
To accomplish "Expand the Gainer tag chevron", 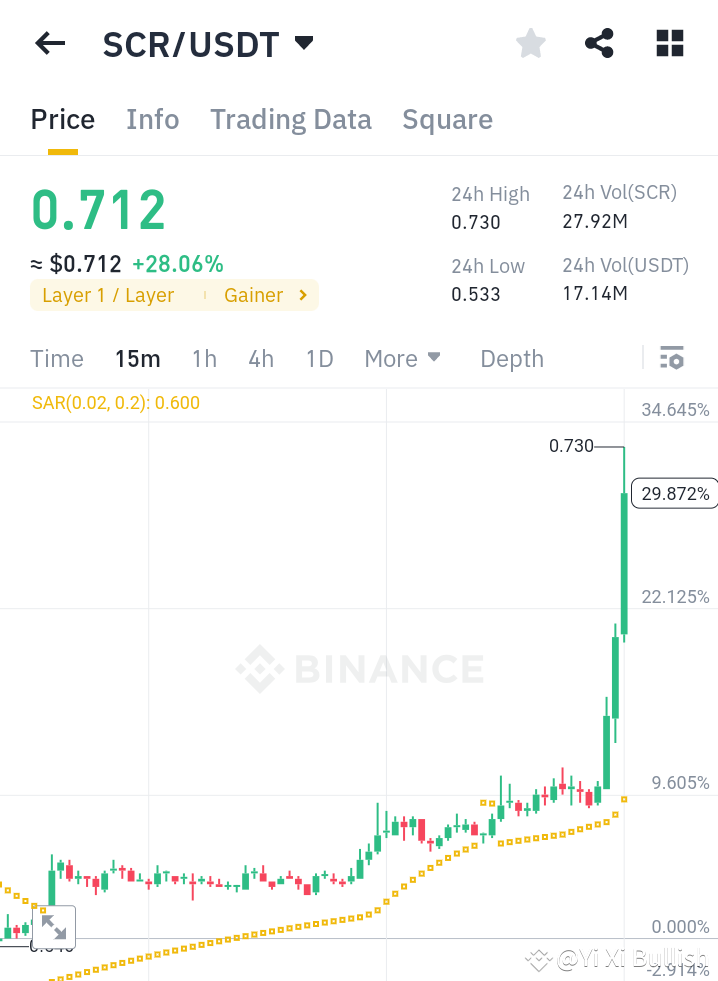I will pos(302,295).
